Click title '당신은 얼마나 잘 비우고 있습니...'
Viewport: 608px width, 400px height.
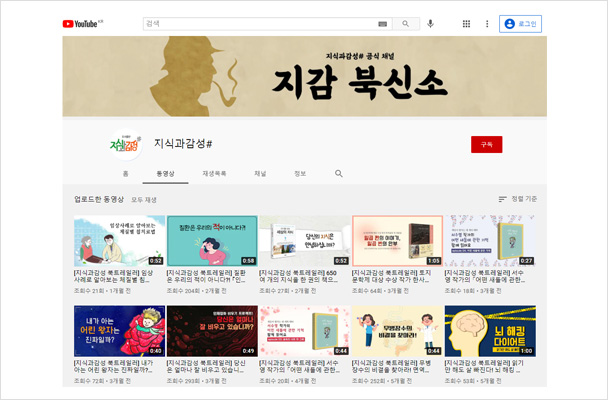(206, 366)
